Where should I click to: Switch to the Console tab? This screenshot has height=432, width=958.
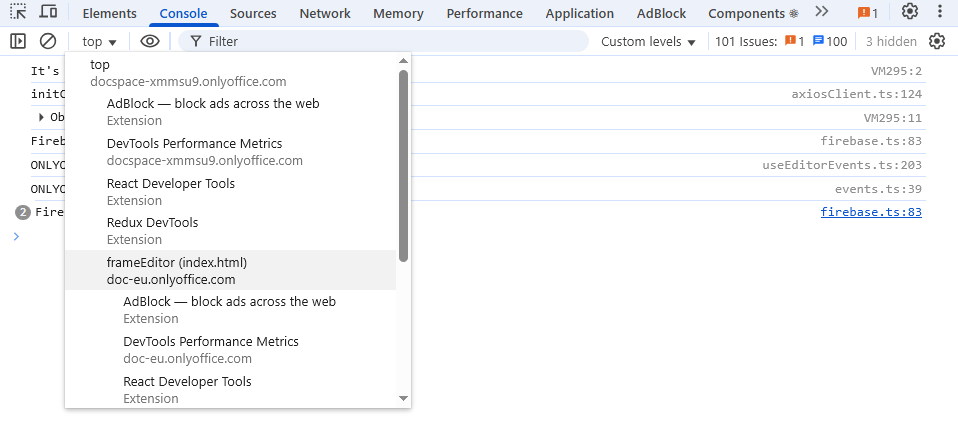(x=183, y=13)
